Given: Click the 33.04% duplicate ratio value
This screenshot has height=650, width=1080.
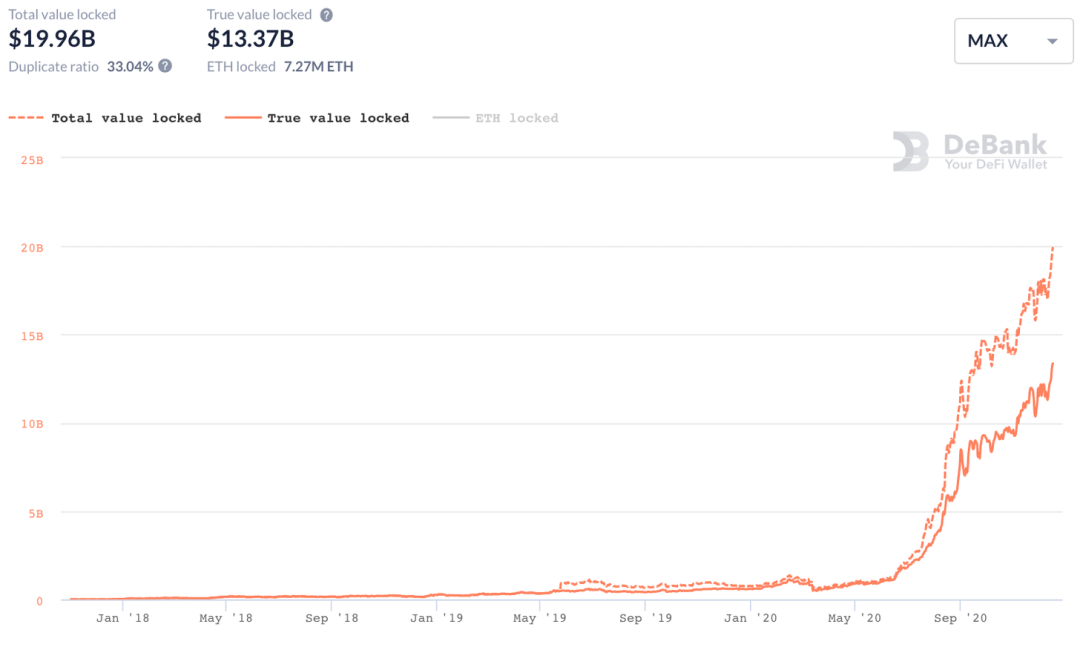Looking at the screenshot, I should point(130,67).
